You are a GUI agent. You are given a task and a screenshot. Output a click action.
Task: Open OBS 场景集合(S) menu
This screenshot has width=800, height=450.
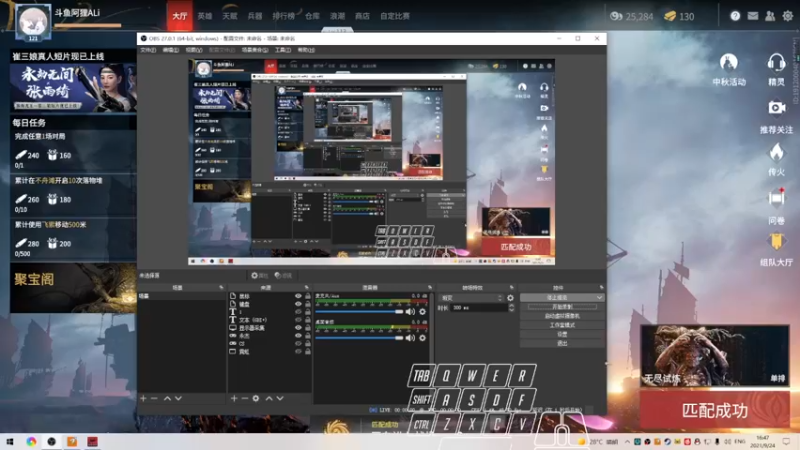255,50
